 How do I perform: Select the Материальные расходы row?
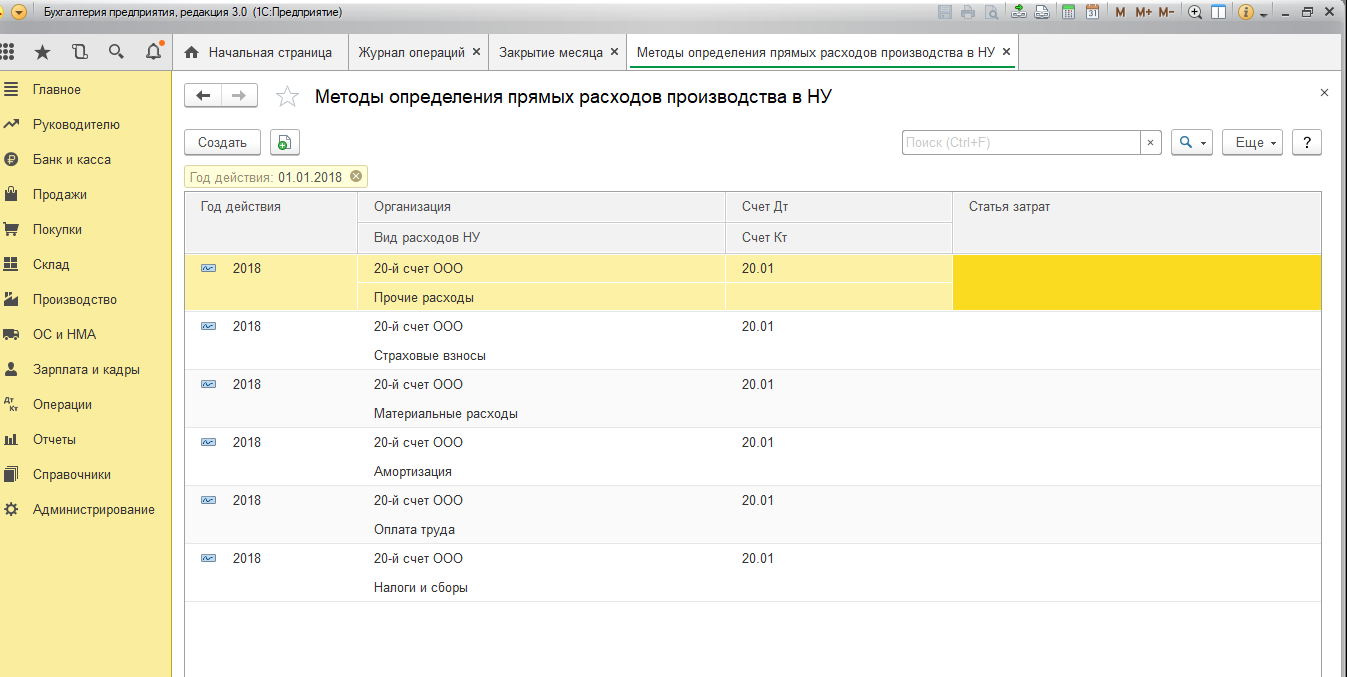[x=753, y=399]
